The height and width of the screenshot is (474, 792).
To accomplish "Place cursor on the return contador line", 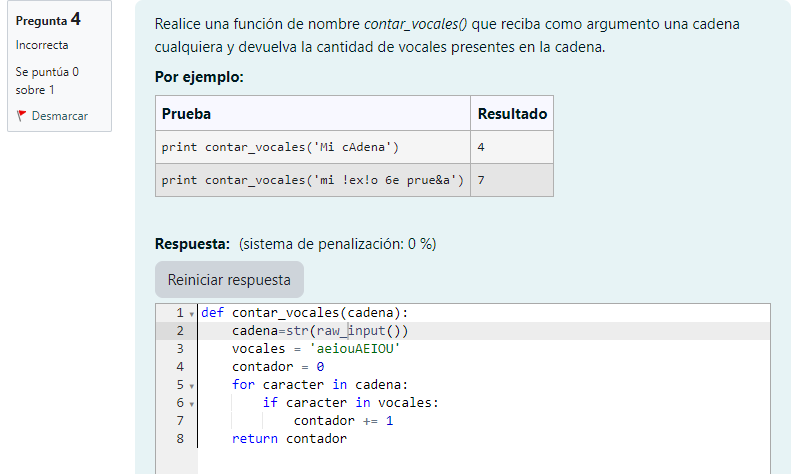I will click(x=289, y=439).
